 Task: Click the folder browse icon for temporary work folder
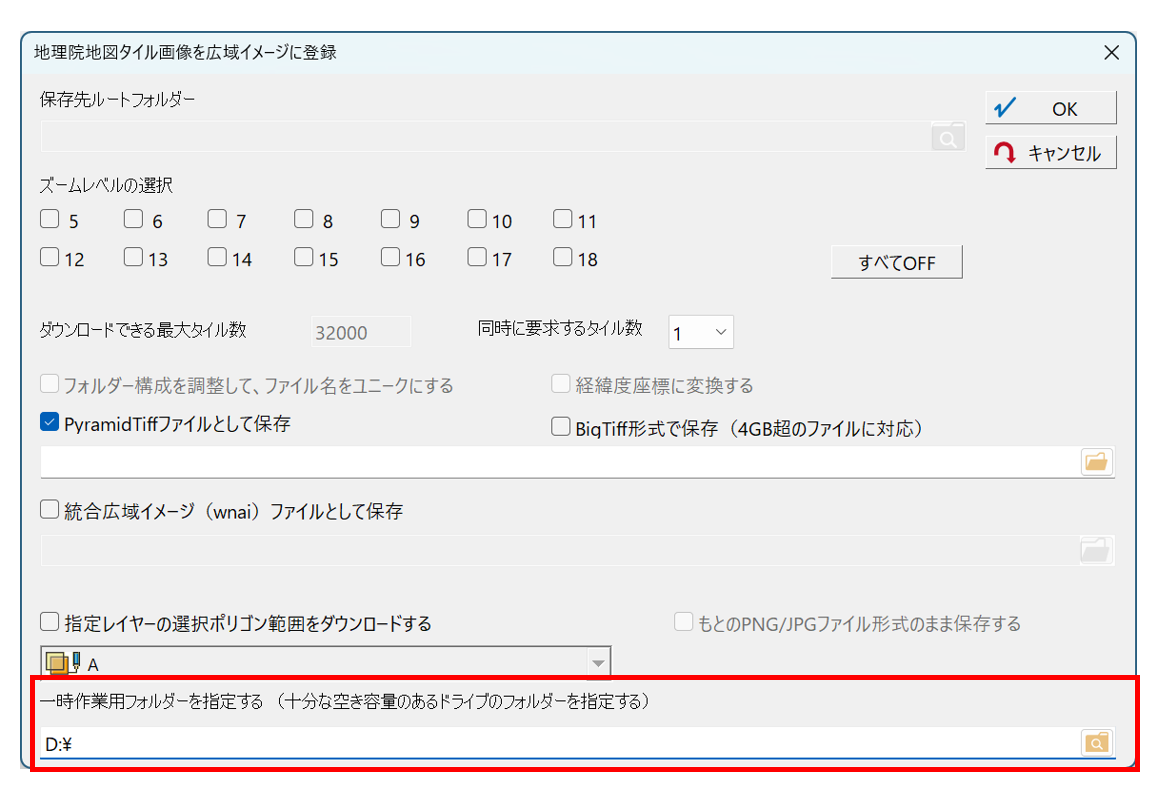click(x=1097, y=742)
